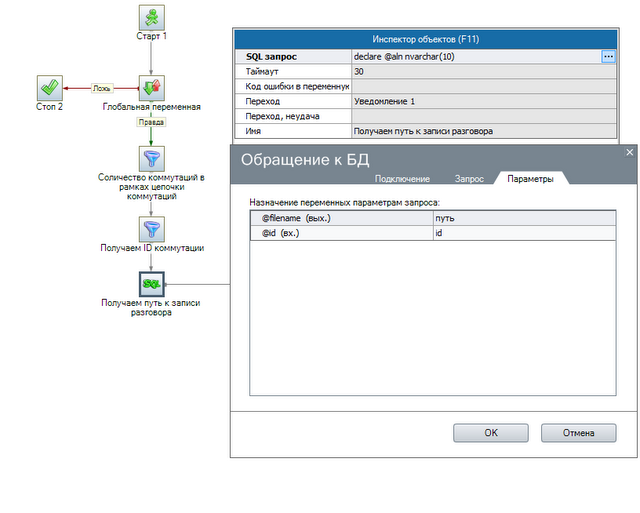Select the Получаем ID коммутации filter icon
This screenshot has height=513, width=640.
tap(151, 228)
